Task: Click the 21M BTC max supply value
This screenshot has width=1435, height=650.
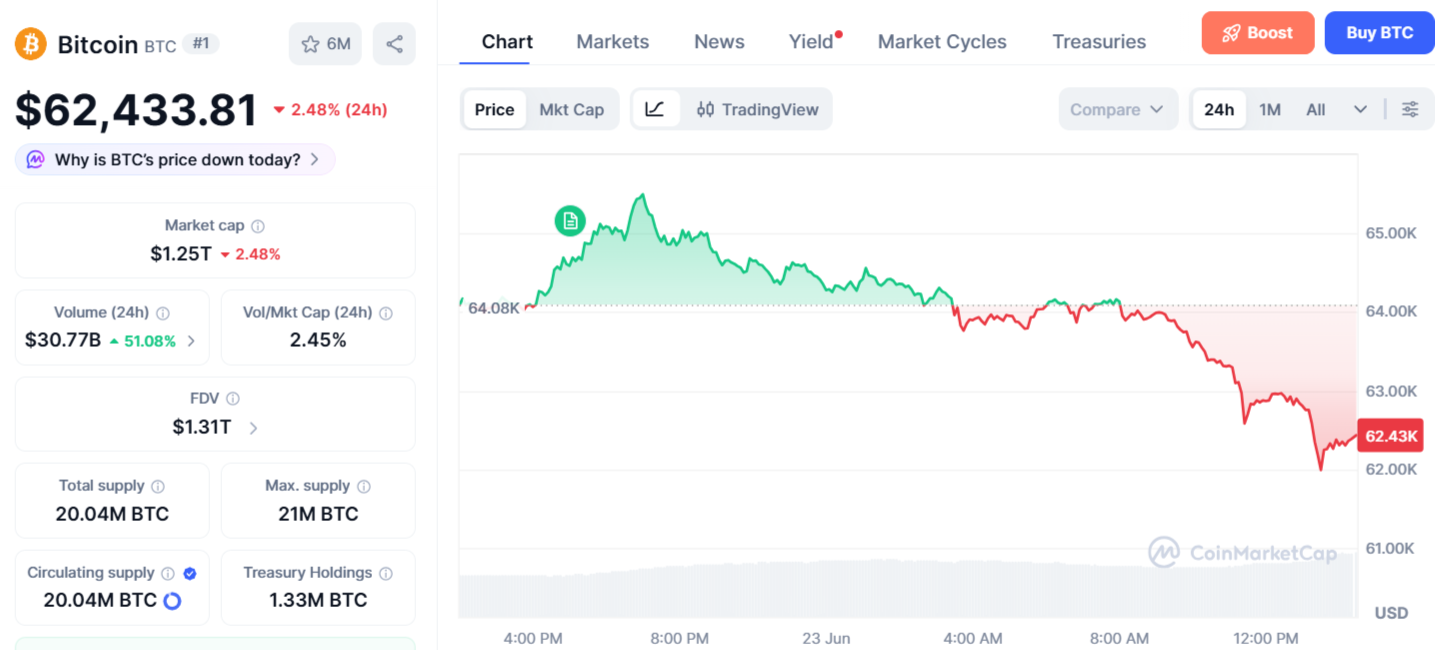Action: click(318, 514)
